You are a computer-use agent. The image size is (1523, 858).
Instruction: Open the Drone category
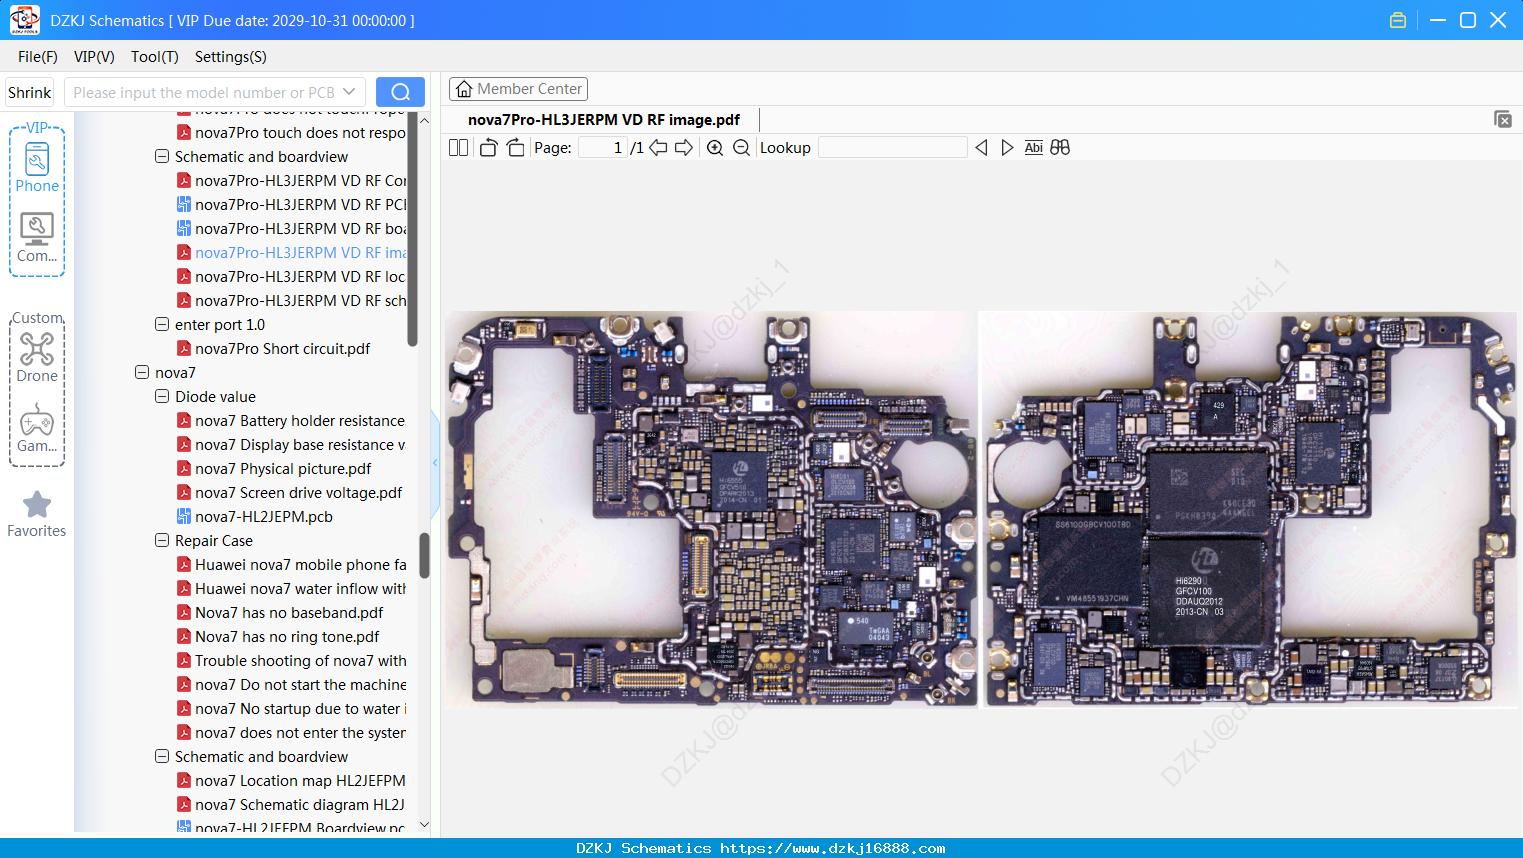pyautogui.click(x=37, y=357)
